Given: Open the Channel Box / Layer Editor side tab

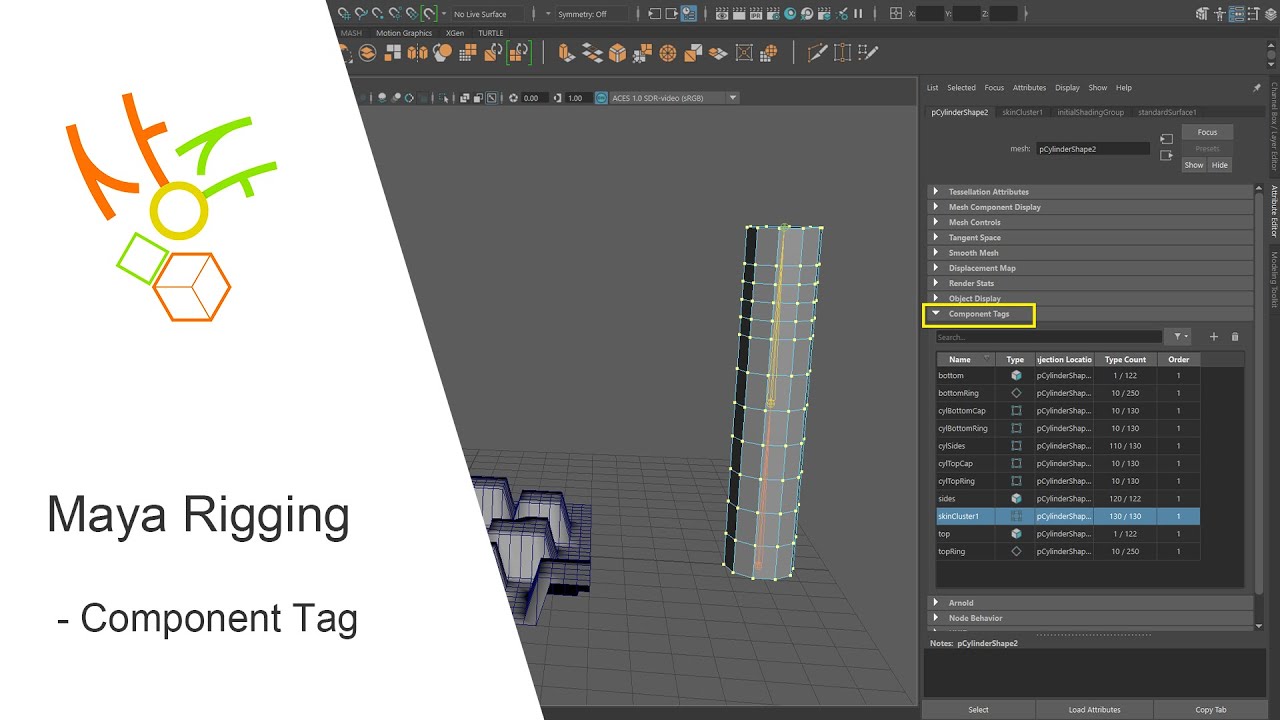Looking at the screenshot, I should (x=1274, y=125).
